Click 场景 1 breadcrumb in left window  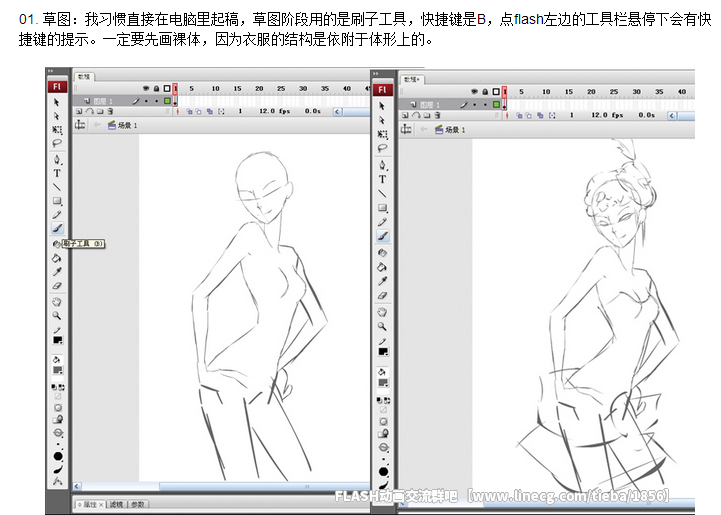click(x=123, y=125)
